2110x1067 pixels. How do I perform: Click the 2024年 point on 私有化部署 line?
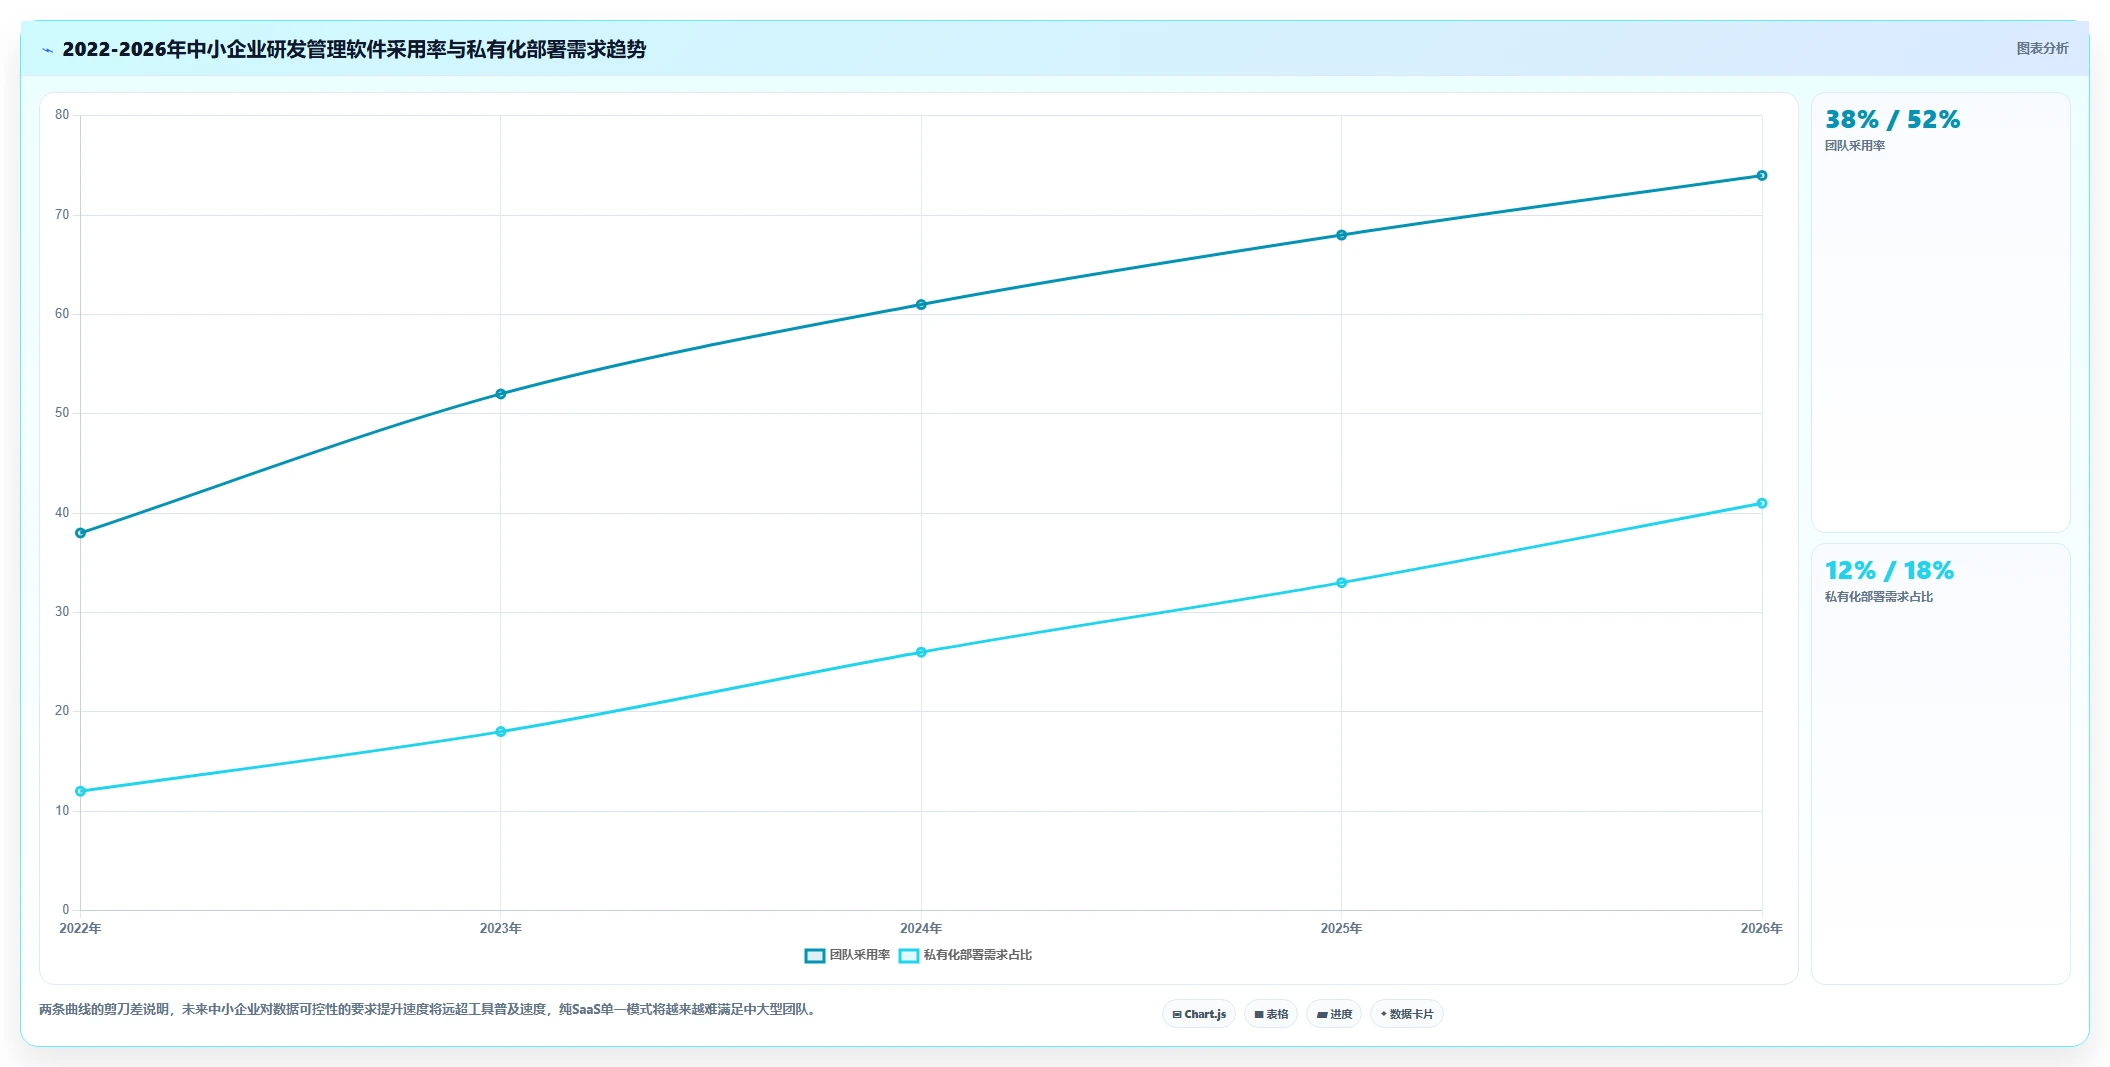[921, 652]
